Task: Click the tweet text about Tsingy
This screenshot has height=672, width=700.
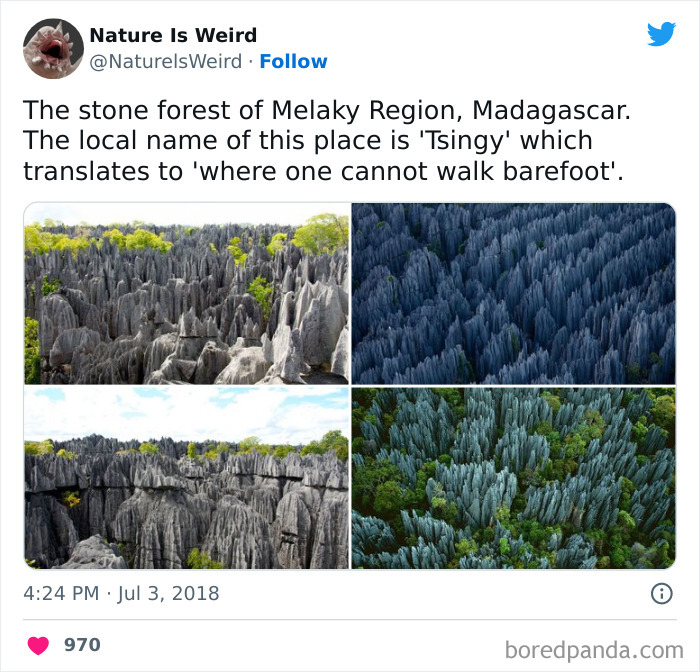Action: pos(327,141)
